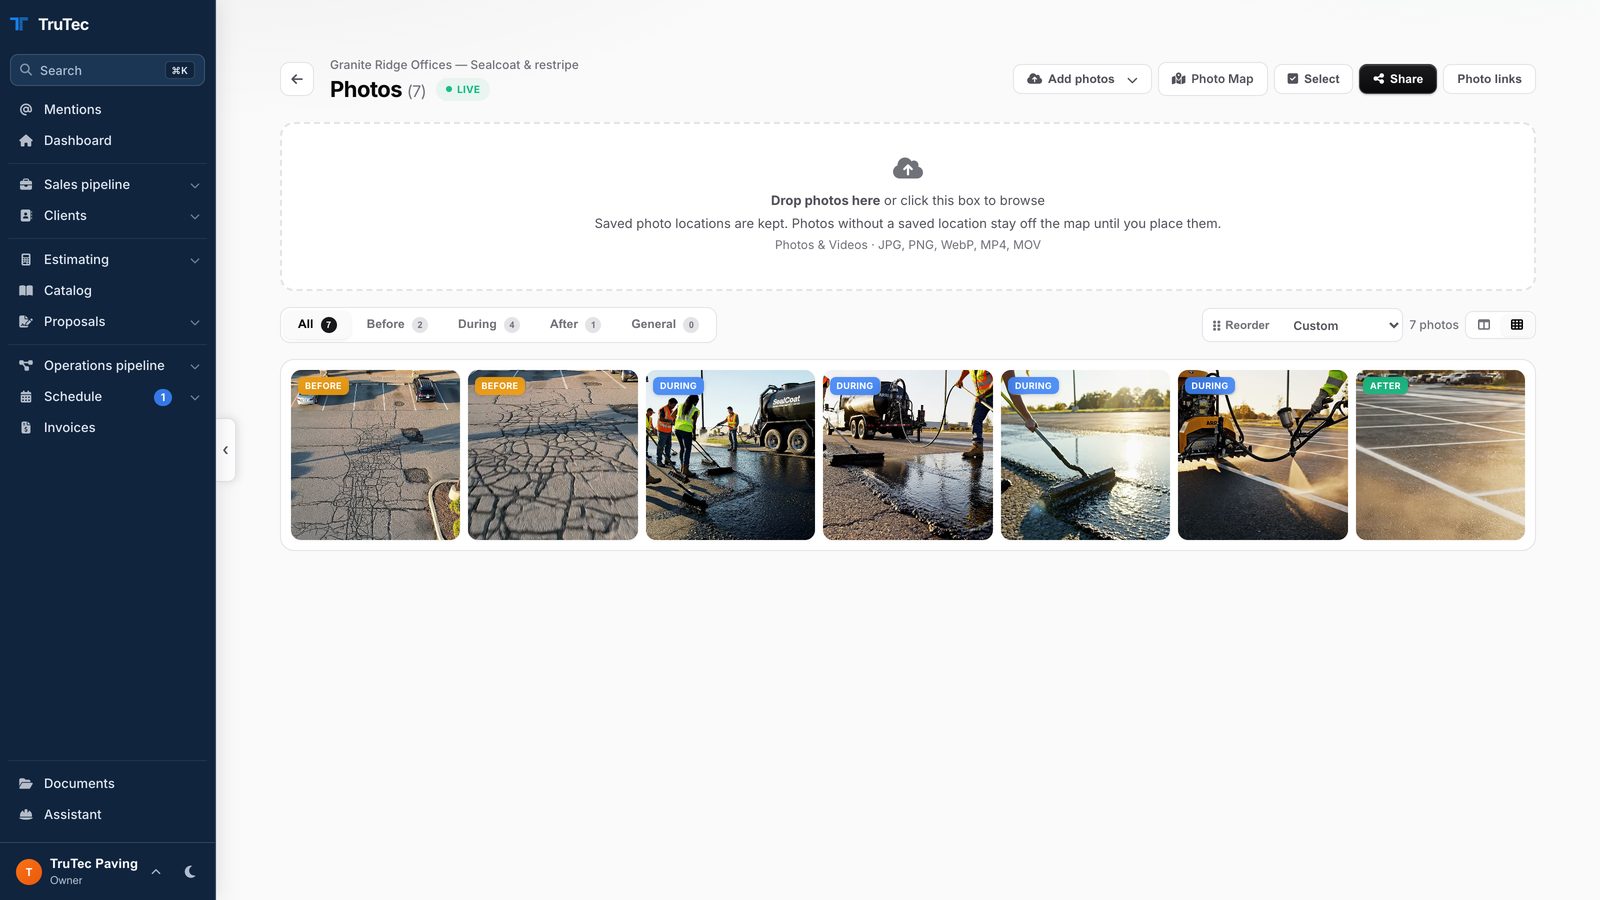Image resolution: width=1600 pixels, height=900 pixels.
Task: Select the All photos tab
Action: (x=317, y=324)
